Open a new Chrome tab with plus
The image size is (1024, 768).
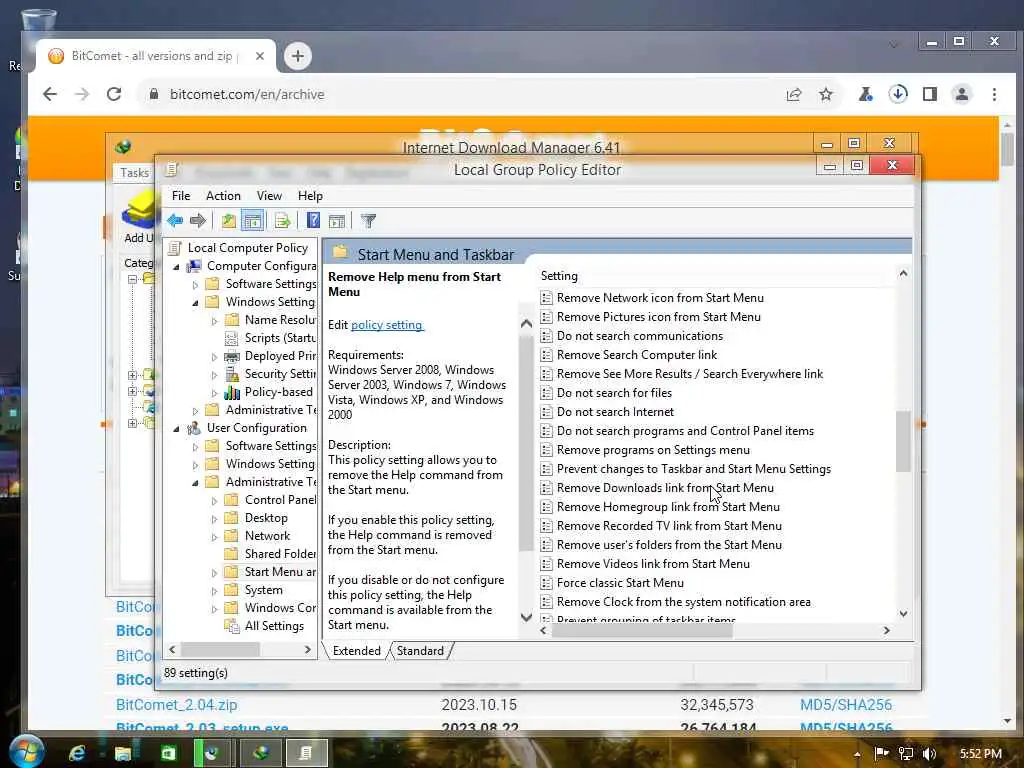[298, 56]
